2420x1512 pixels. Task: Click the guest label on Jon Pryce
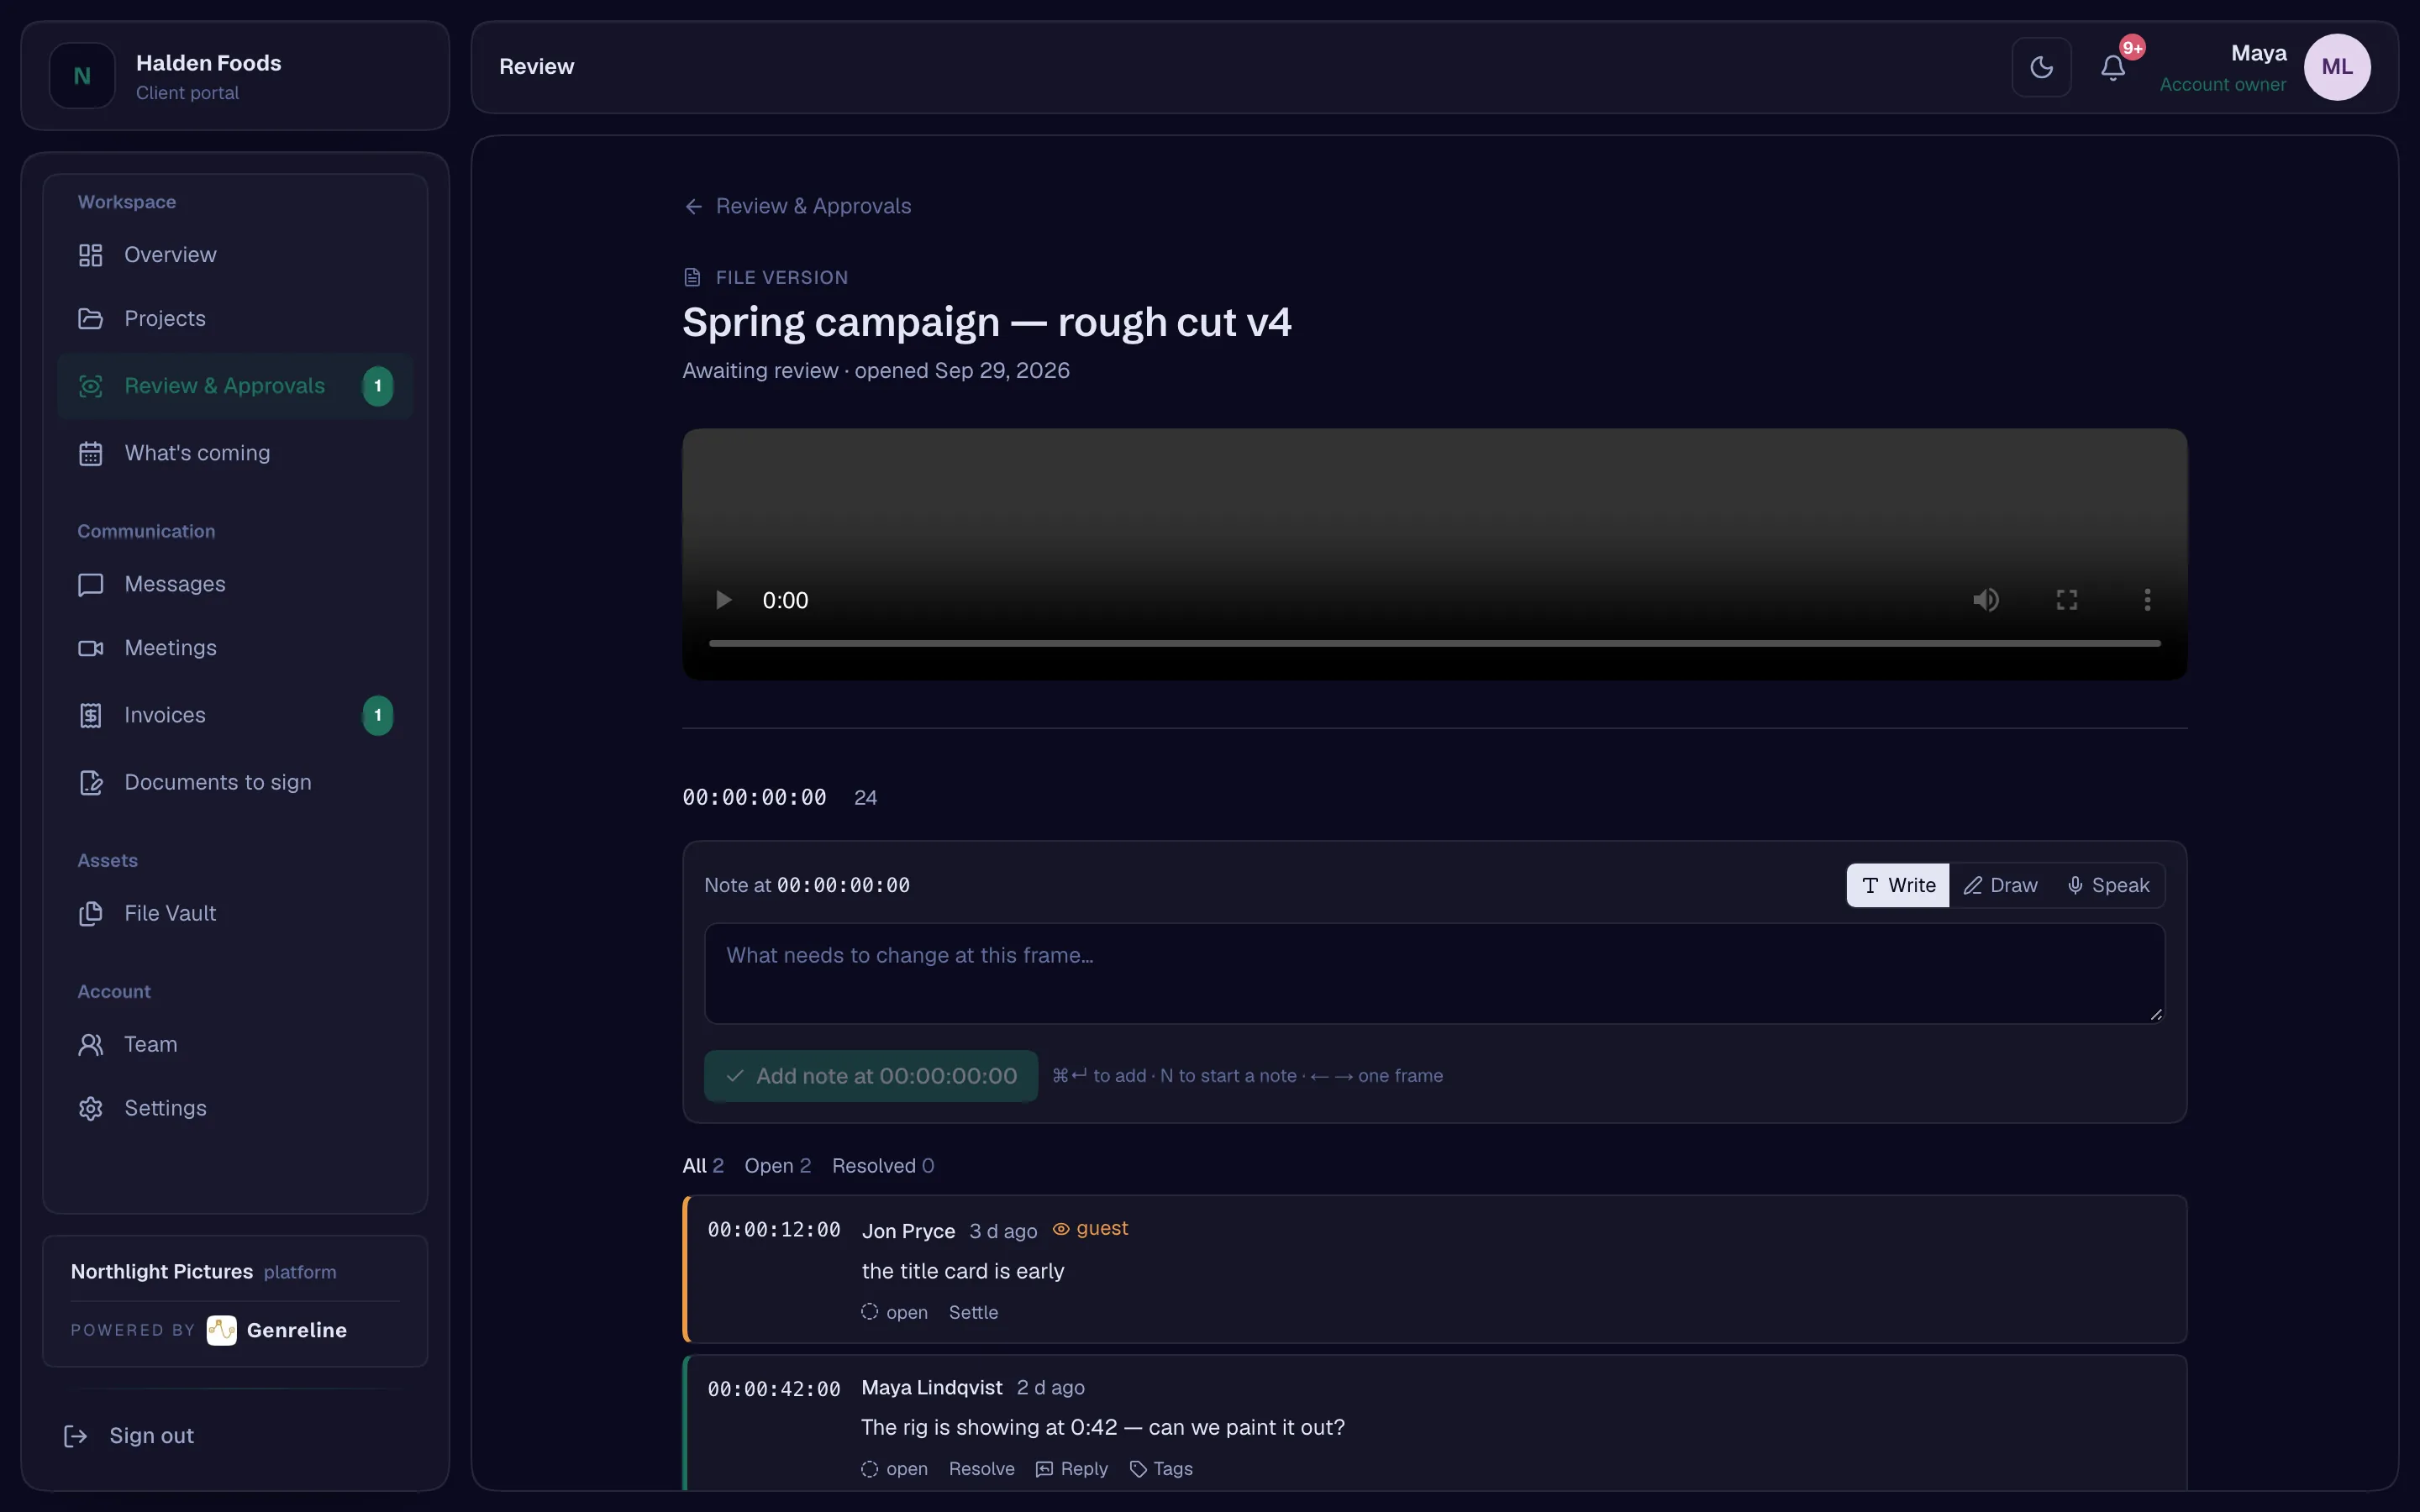pos(1090,1229)
